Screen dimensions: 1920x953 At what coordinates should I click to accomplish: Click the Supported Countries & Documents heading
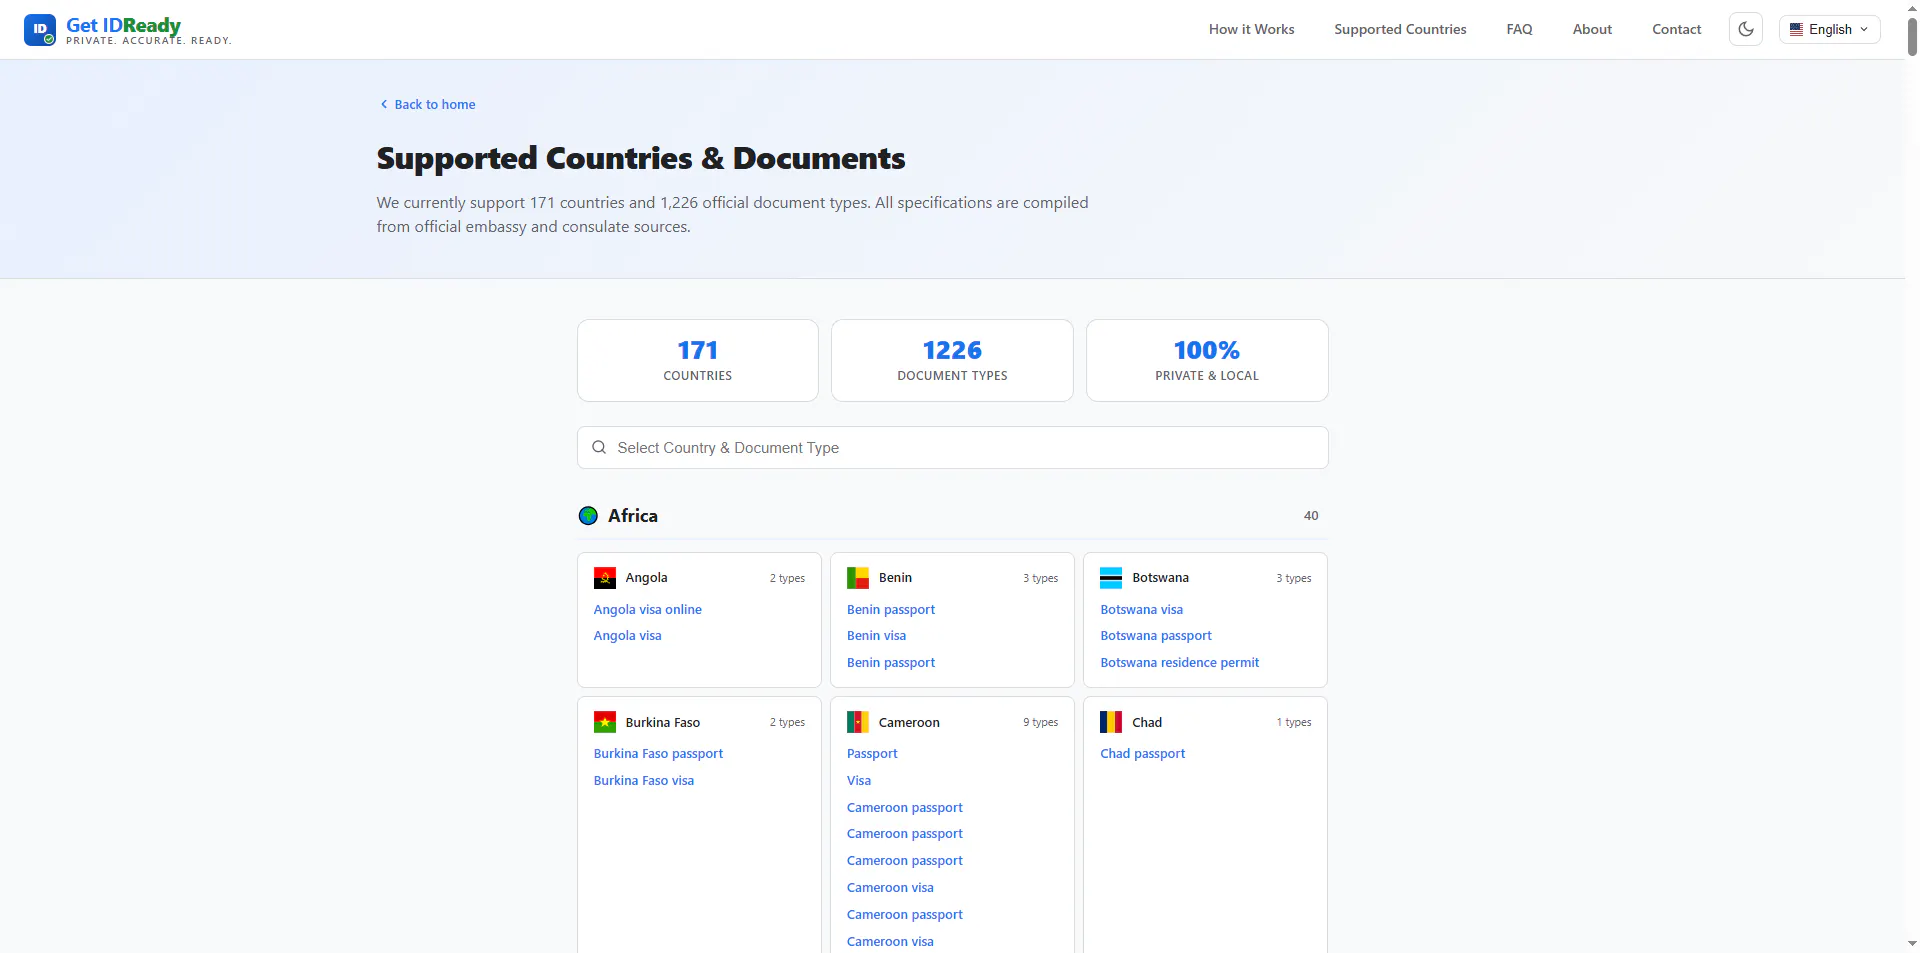click(x=641, y=158)
